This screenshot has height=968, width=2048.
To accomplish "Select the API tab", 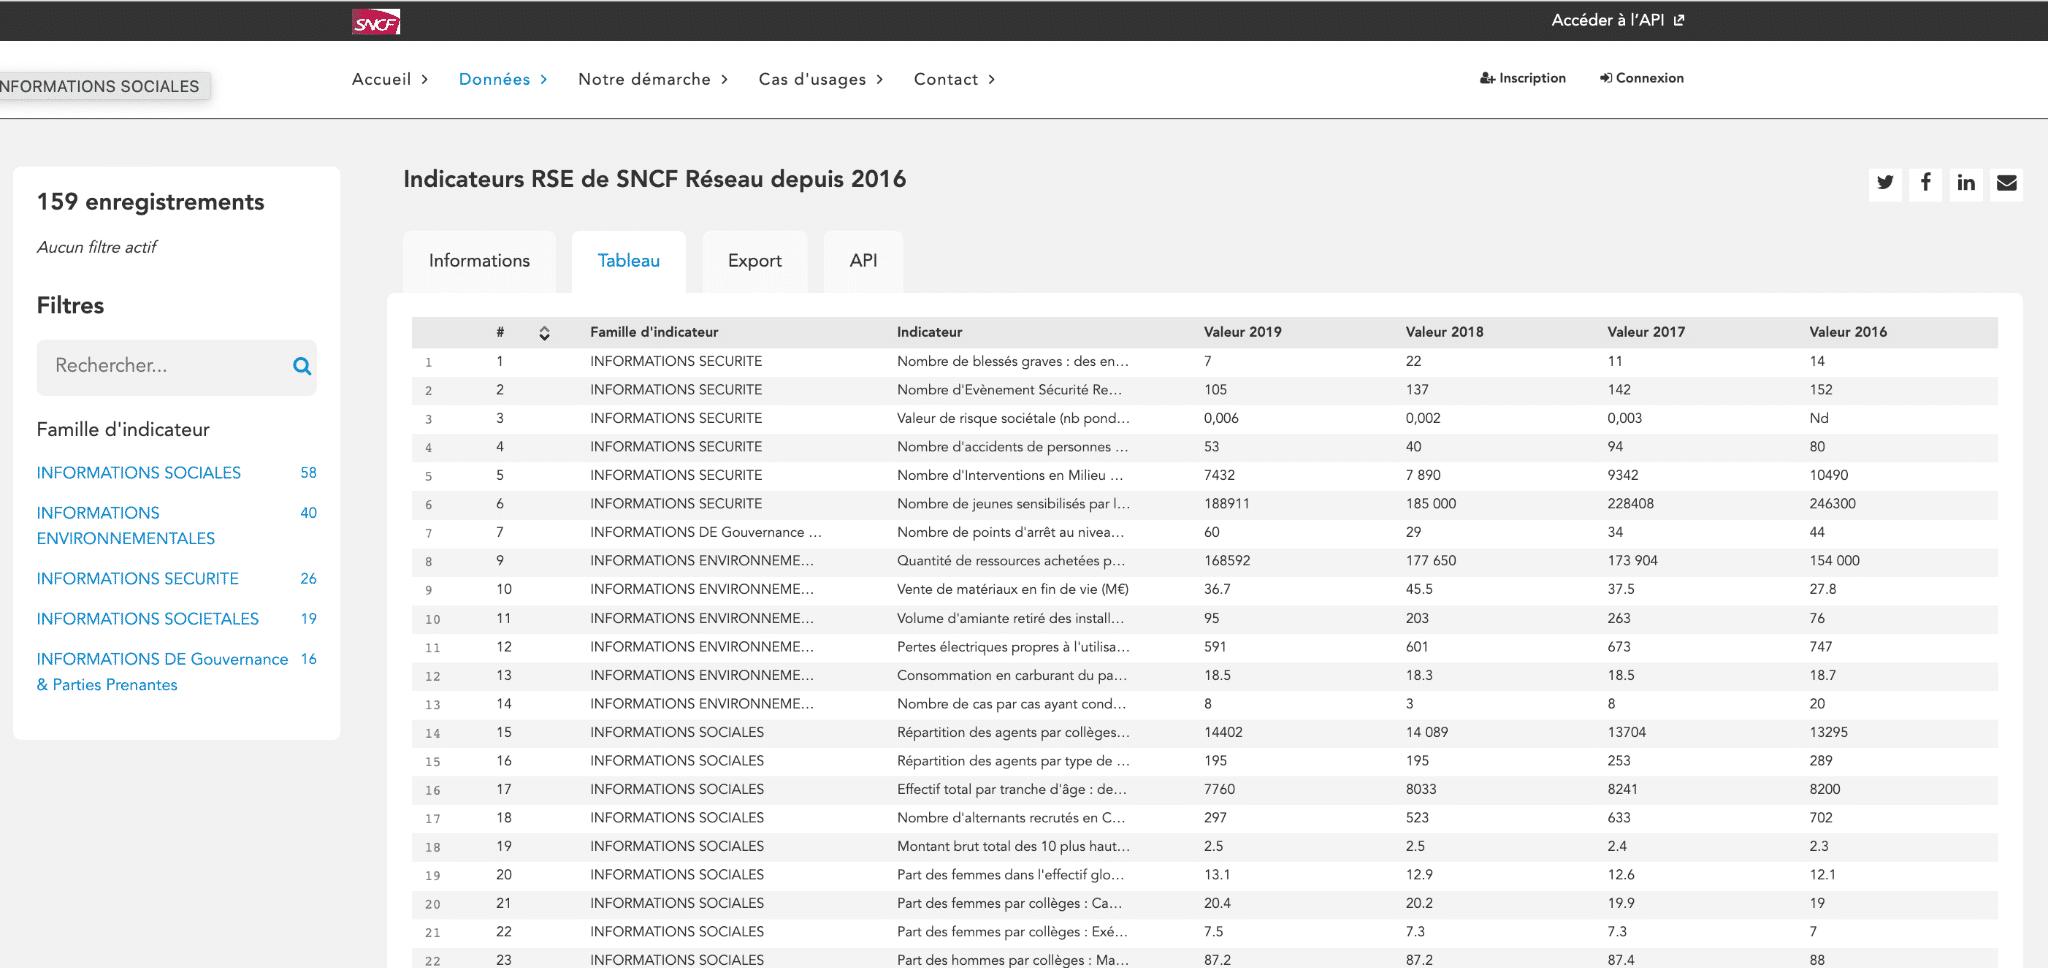I will [x=863, y=261].
